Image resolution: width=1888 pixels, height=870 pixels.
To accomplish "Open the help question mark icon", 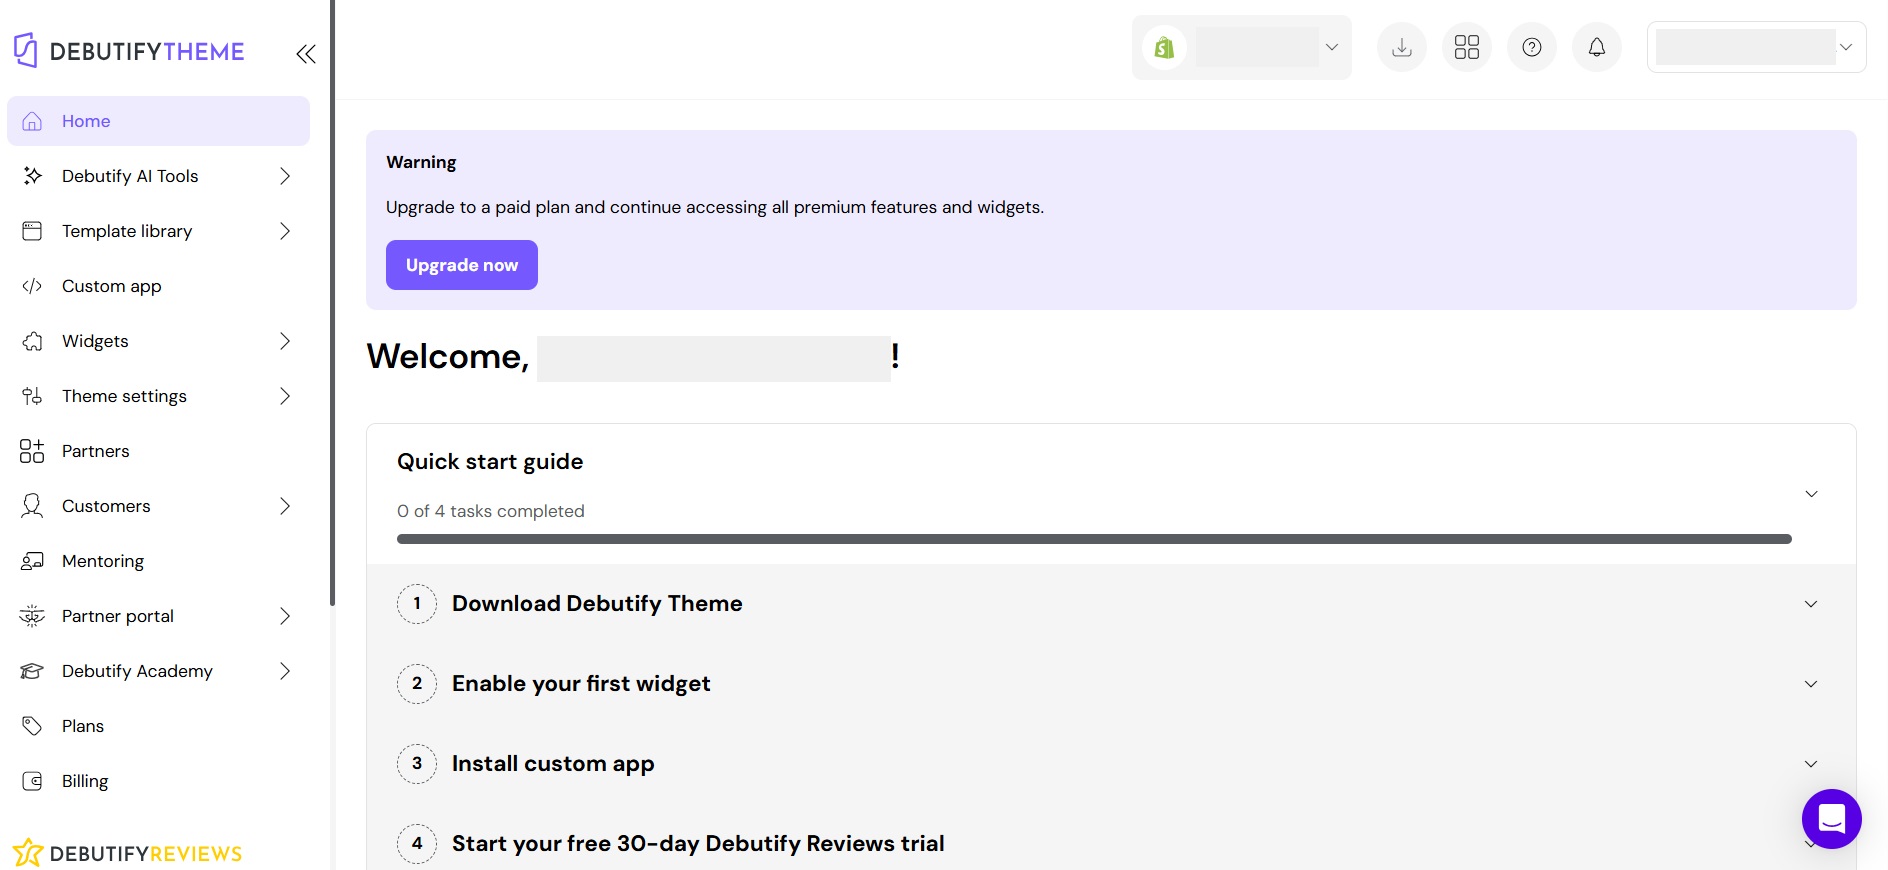I will (1531, 47).
